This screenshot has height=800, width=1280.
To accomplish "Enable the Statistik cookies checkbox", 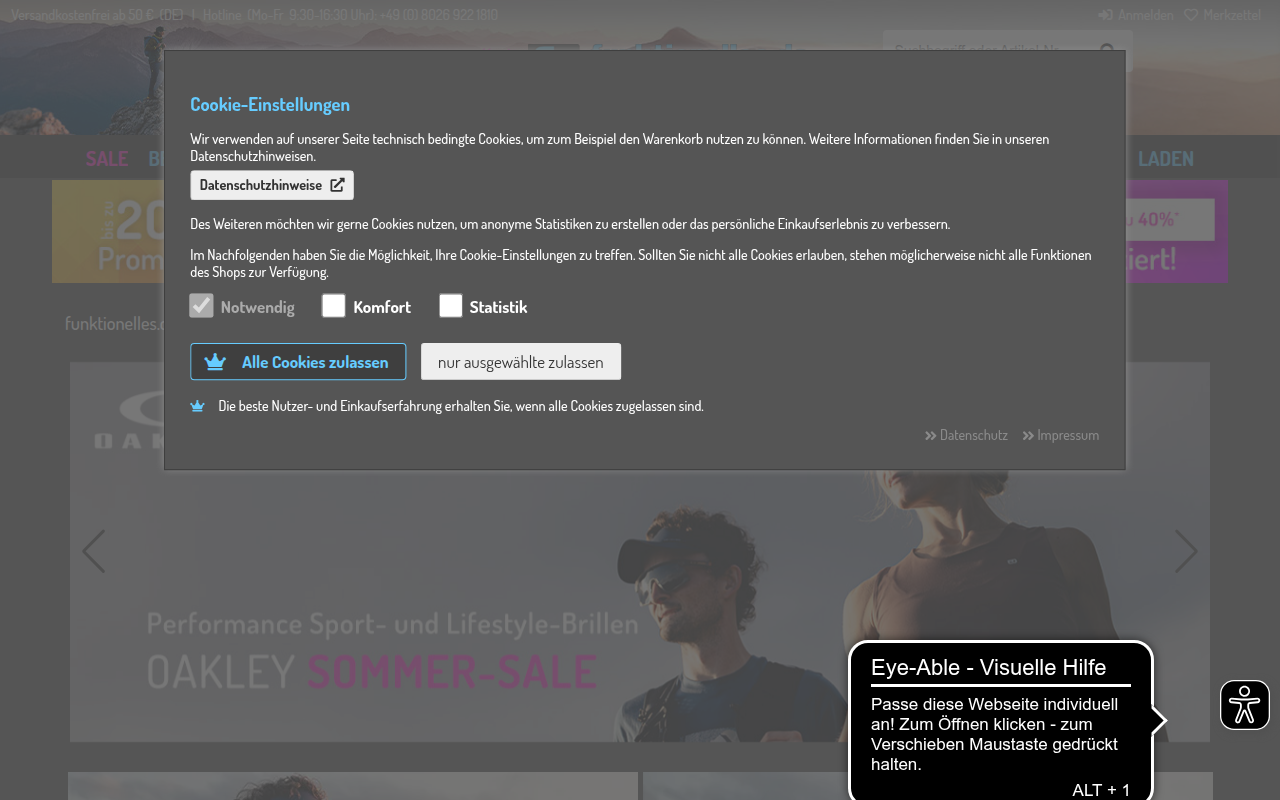I will [450, 306].
